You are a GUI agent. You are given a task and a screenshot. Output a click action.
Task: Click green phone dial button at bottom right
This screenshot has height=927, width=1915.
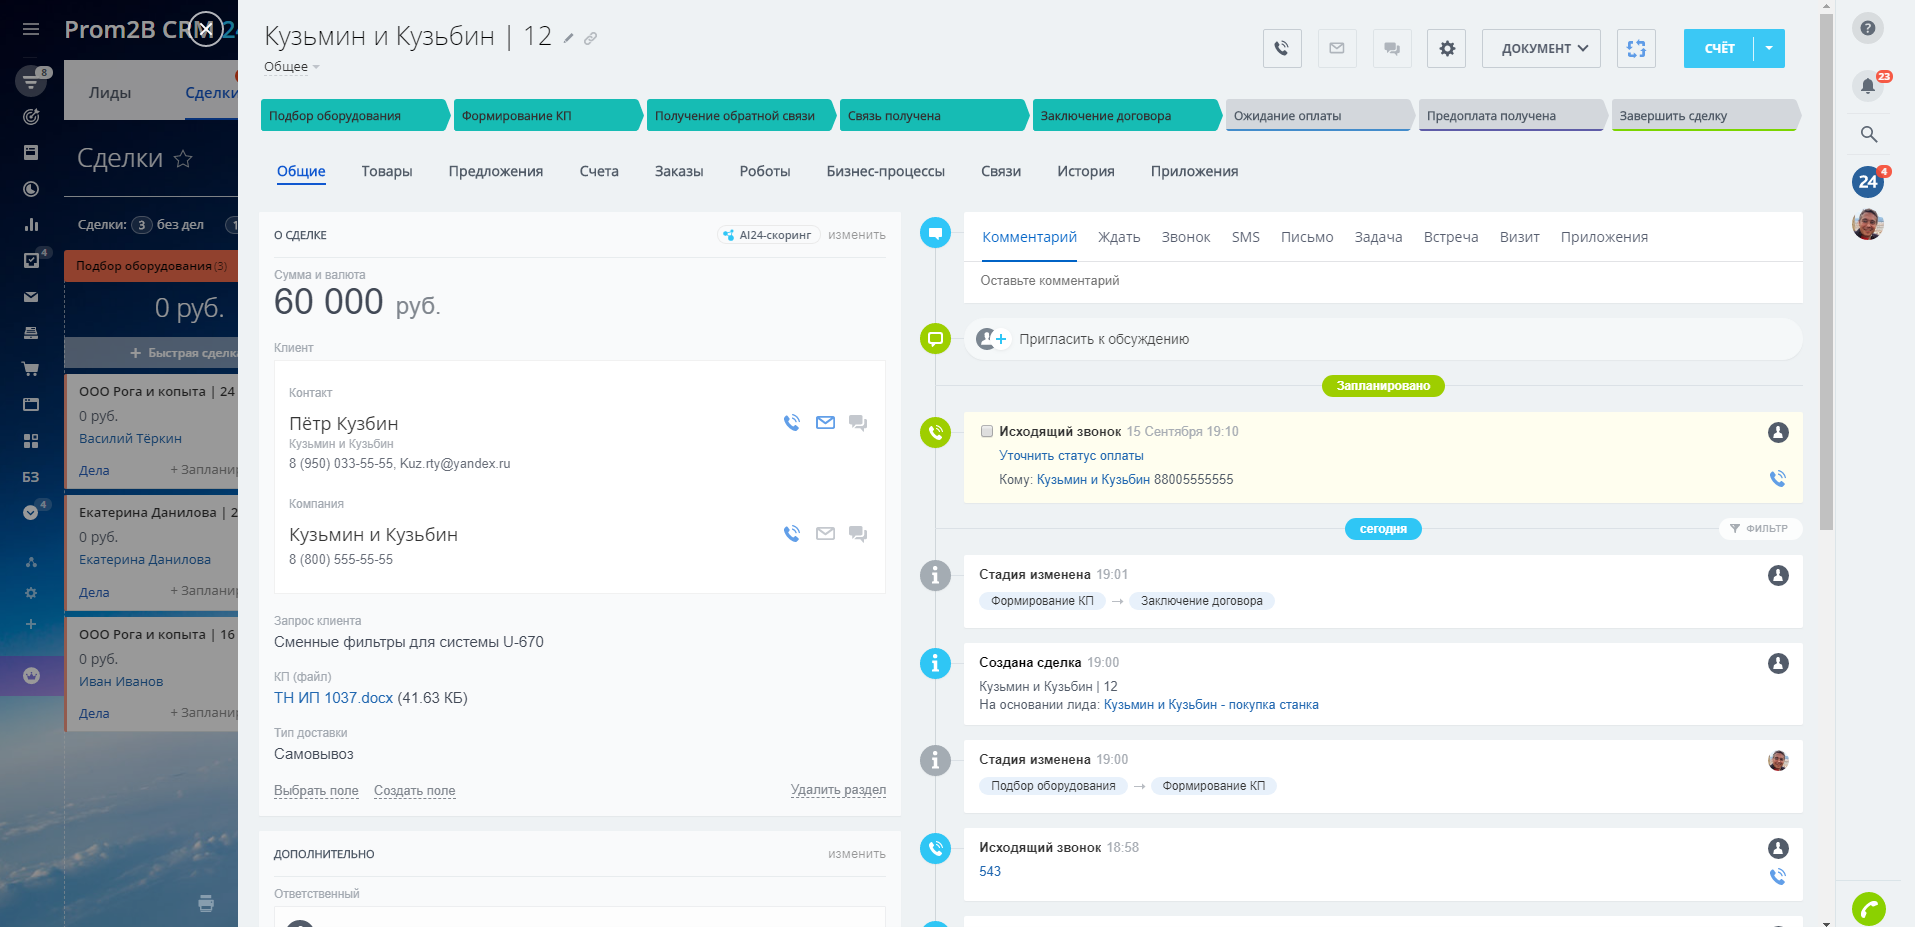1867,908
